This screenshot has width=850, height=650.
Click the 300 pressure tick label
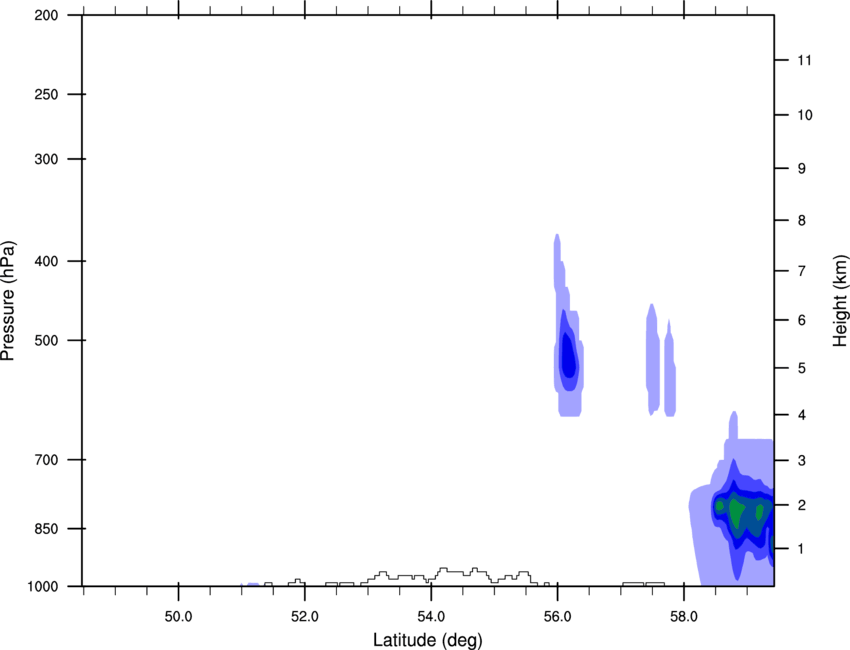point(46,159)
